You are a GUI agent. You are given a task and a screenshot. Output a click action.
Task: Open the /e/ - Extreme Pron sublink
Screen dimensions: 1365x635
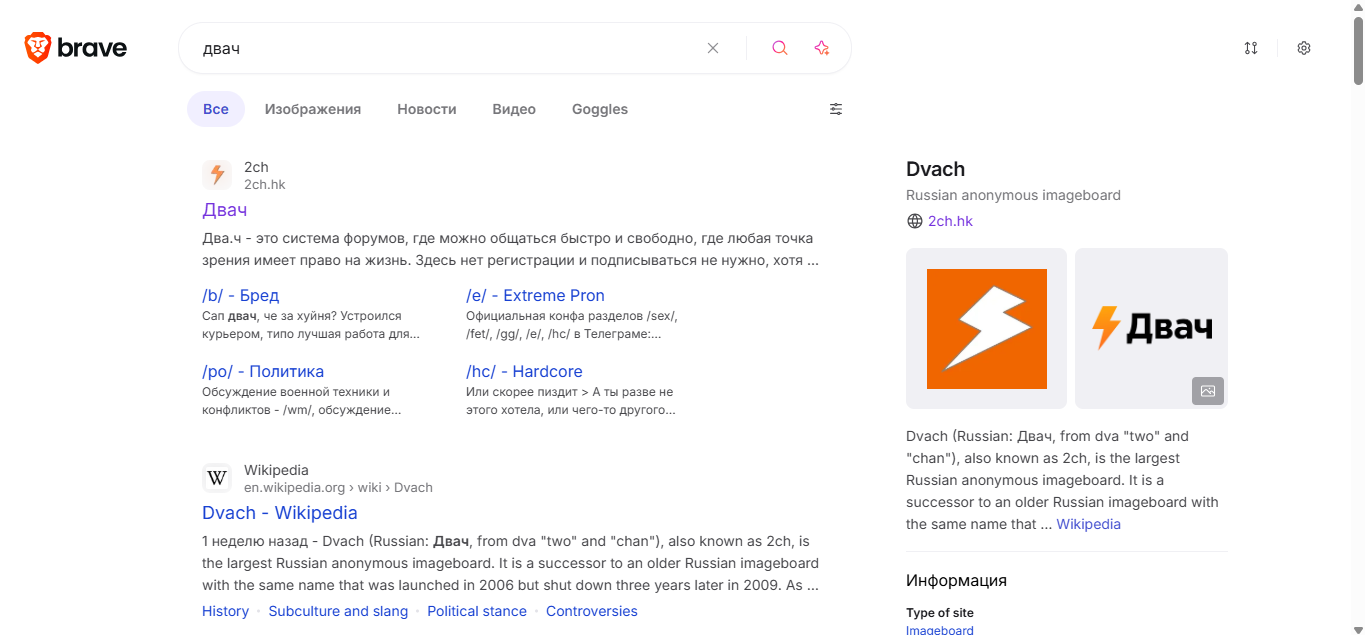pyautogui.click(x=535, y=295)
